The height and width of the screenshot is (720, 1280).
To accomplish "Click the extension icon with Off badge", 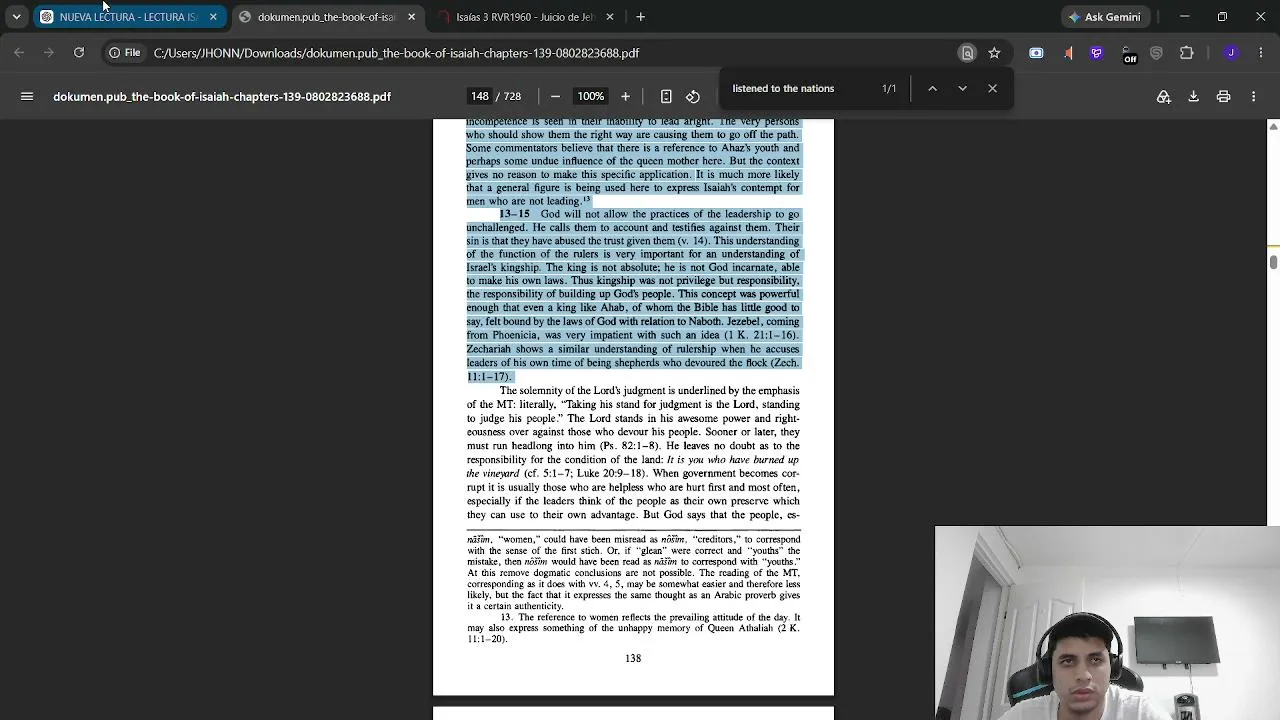I will 1128,54.
